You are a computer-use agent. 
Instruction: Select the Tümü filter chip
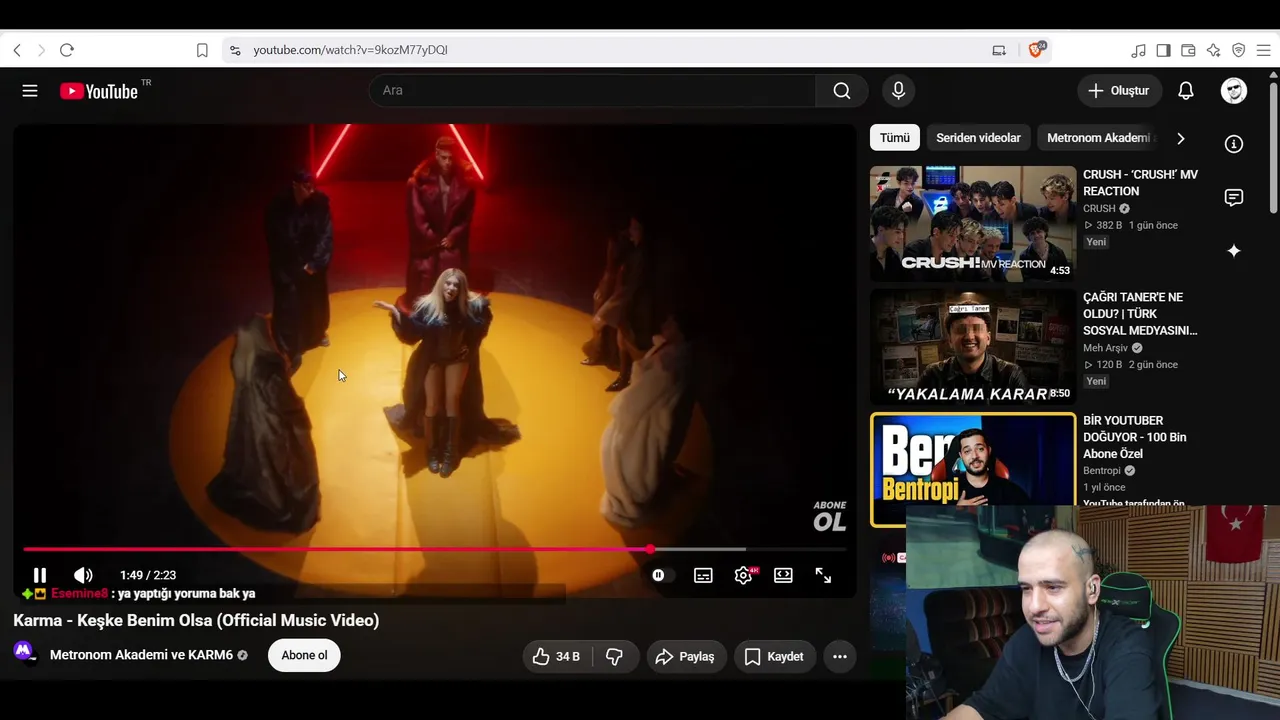tap(895, 138)
